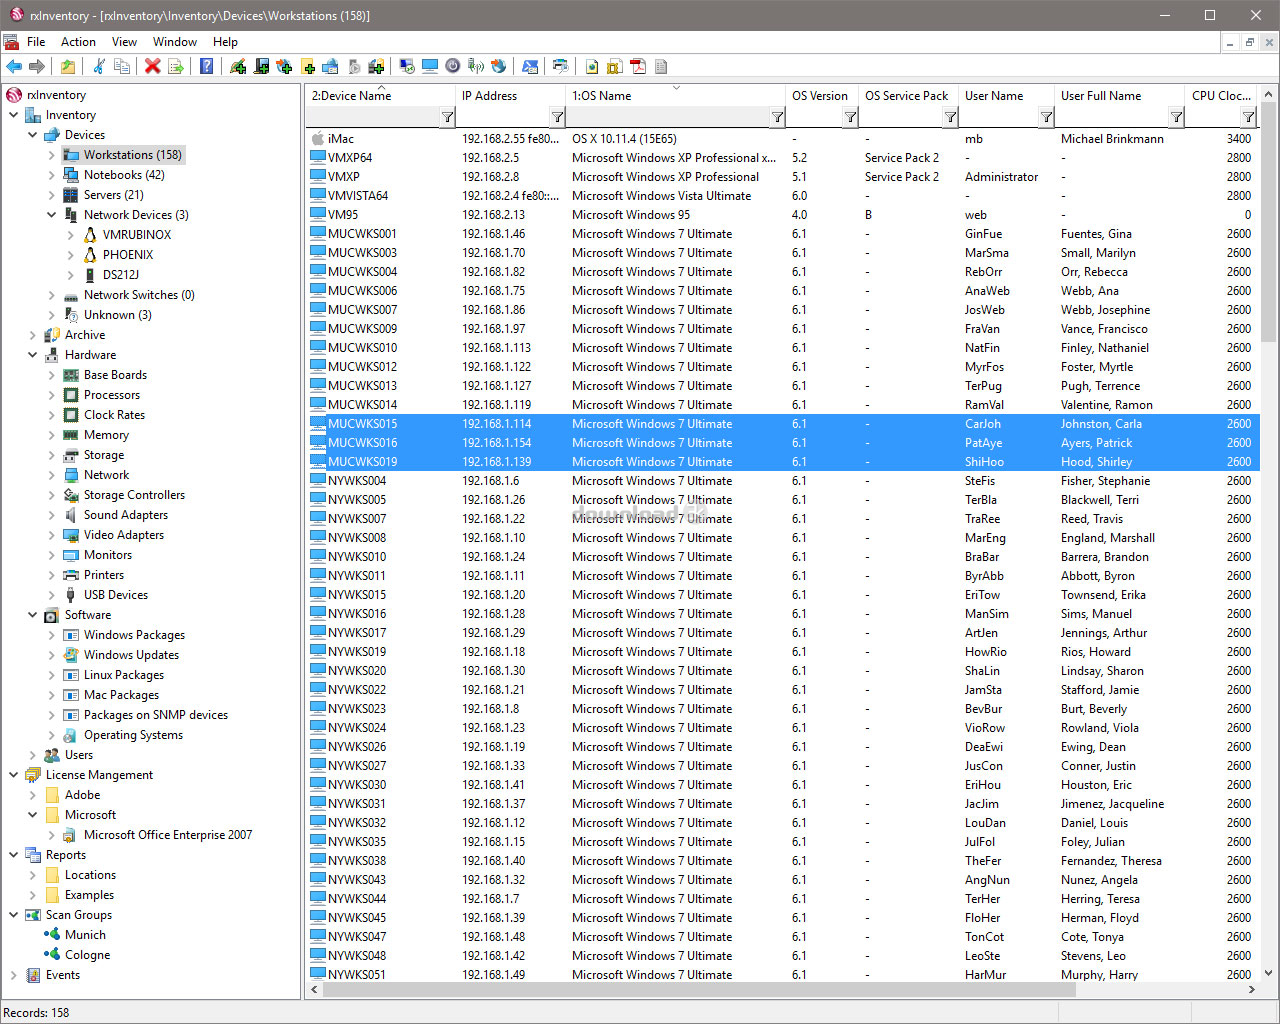Open the View menu
1280x1024 pixels.
(124, 42)
